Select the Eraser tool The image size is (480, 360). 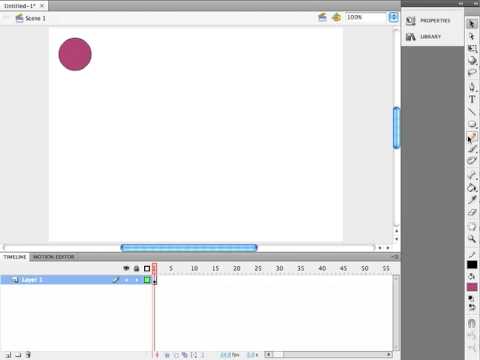472,212
